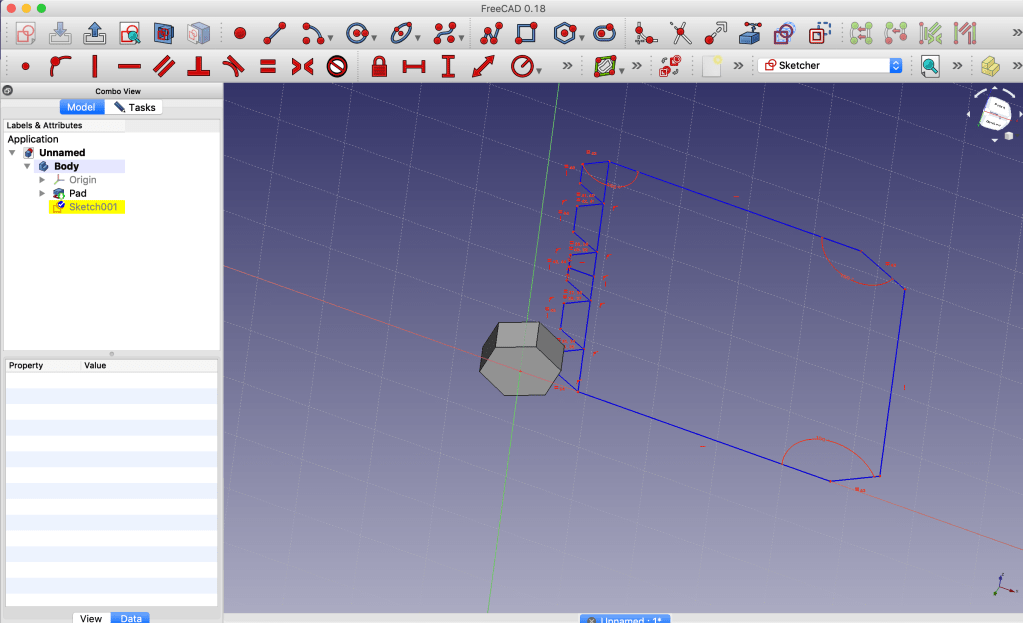
Task: Apply the Parallel constraint
Action: [x=164, y=67]
